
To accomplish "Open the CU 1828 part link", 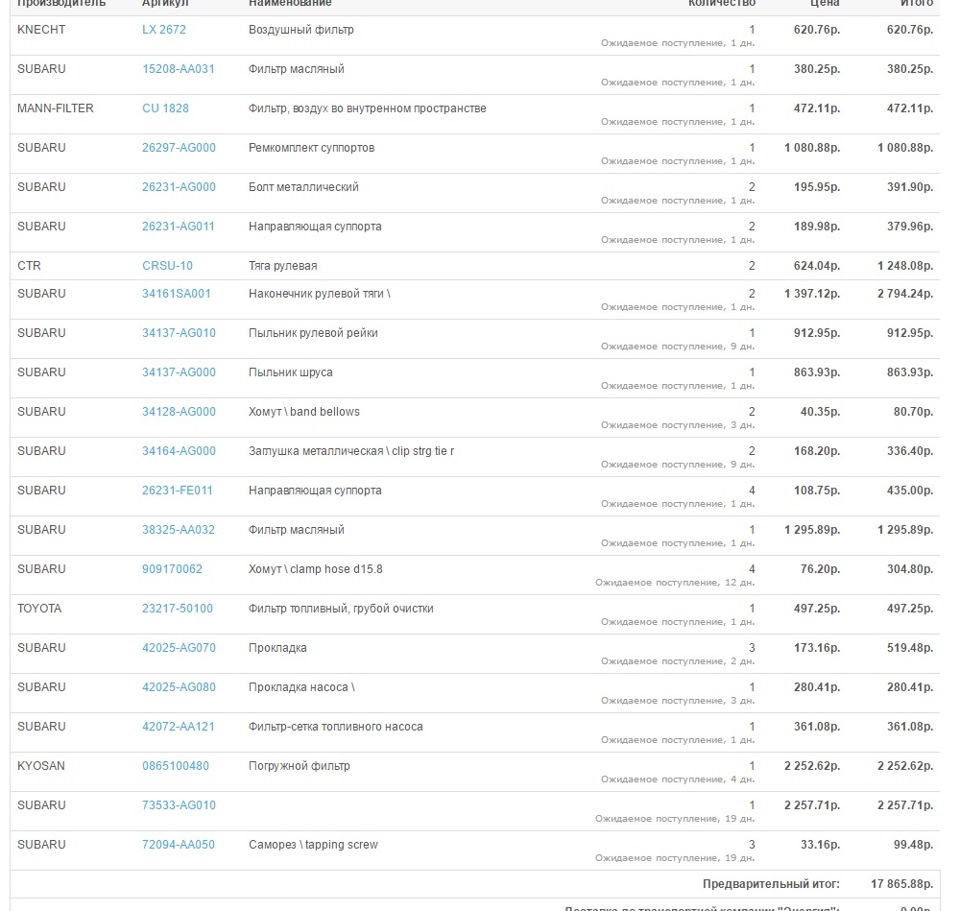I will coord(165,108).
